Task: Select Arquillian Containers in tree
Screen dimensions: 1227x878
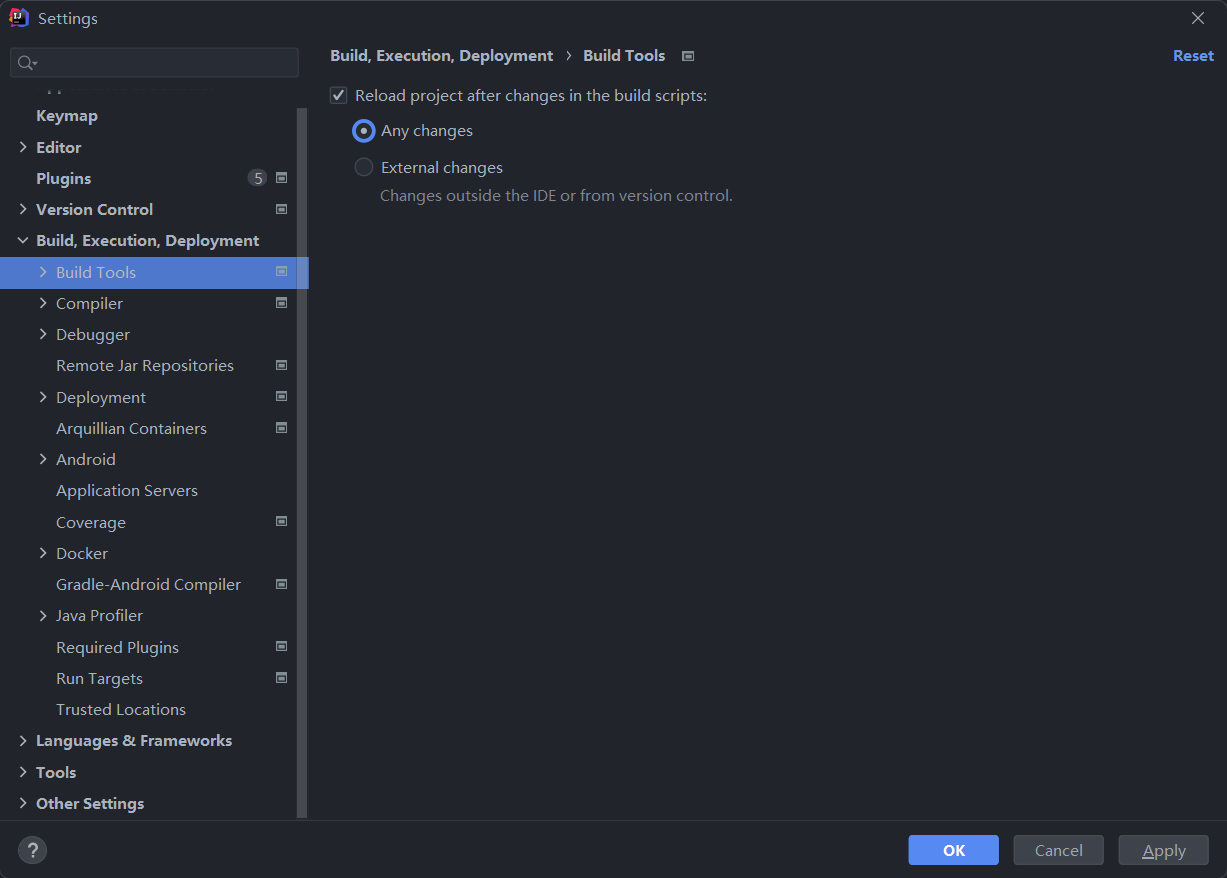Action: pyautogui.click(x=131, y=428)
